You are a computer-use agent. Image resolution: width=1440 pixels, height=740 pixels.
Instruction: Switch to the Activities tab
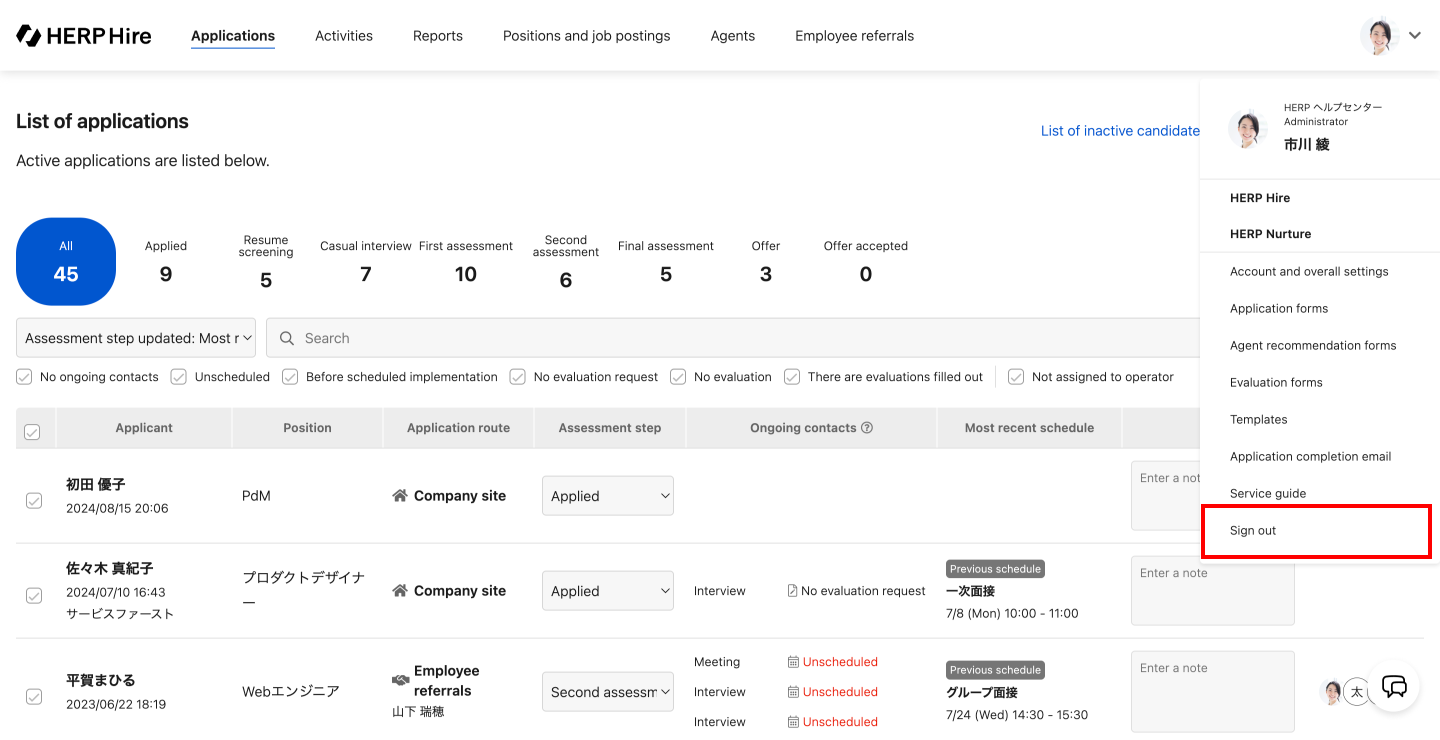pos(344,36)
